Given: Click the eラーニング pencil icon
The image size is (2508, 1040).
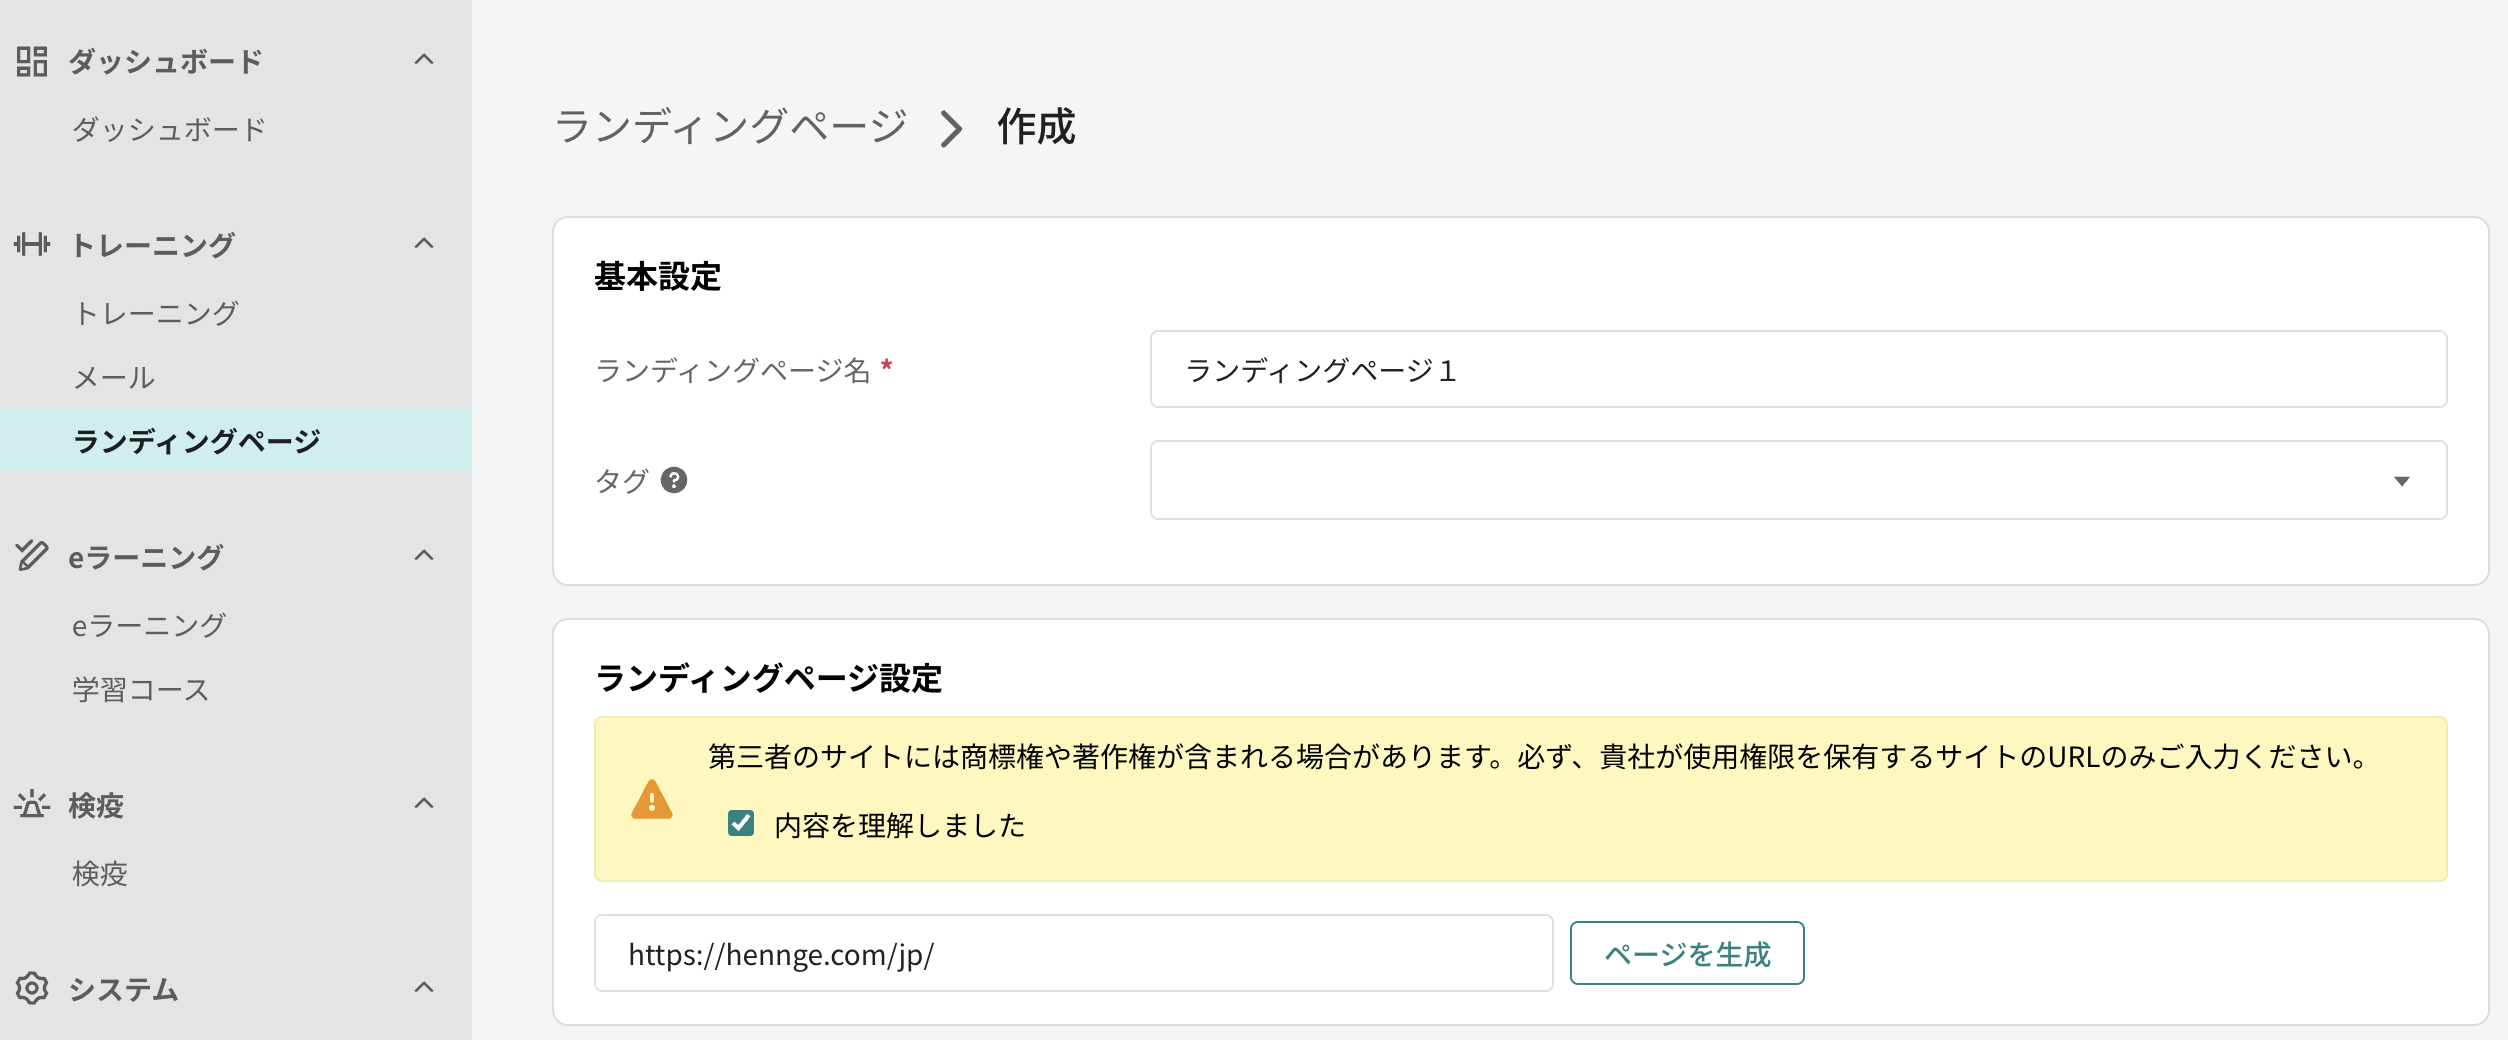Looking at the screenshot, I should click(x=32, y=555).
